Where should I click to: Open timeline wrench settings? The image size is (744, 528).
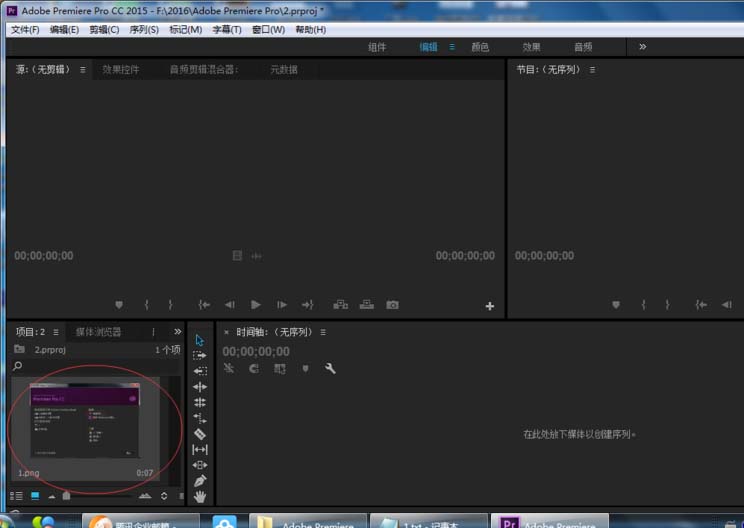point(330,368)
